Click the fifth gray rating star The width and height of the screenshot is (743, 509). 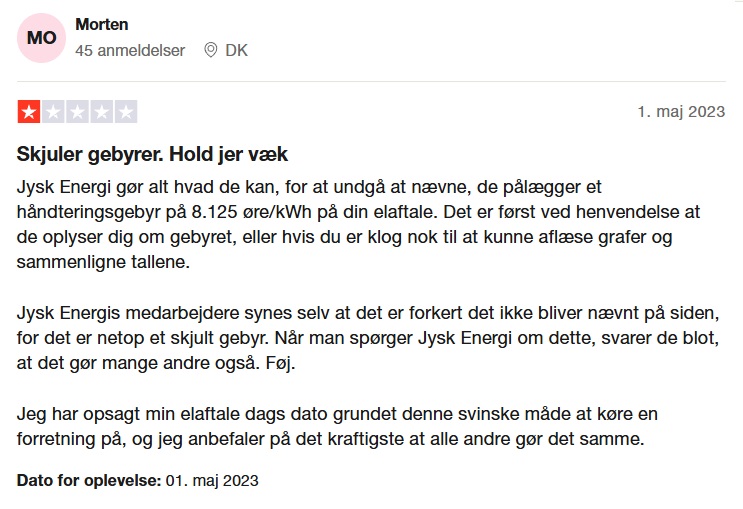point(126,112)
